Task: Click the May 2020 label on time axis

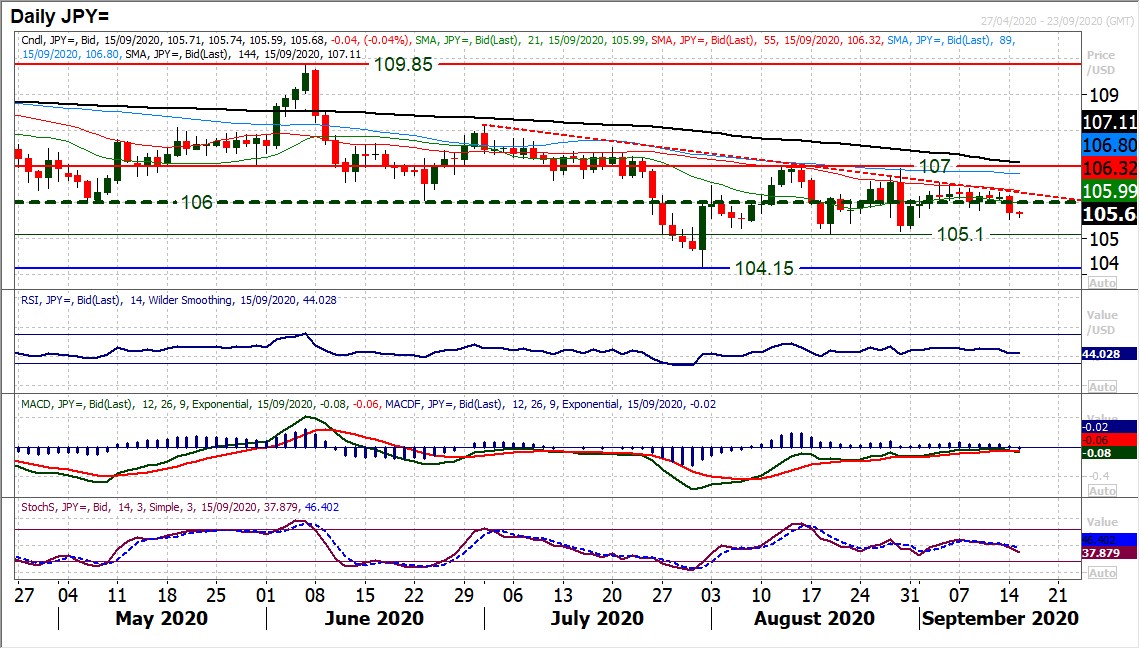Action: [161, 618]
